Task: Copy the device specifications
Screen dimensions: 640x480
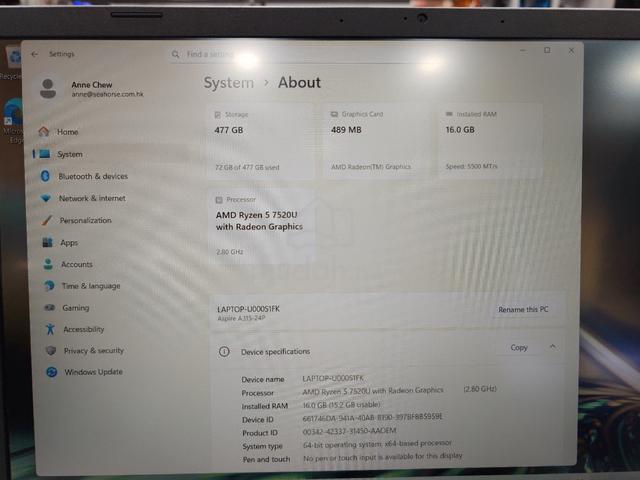Action: click(519, 348)
